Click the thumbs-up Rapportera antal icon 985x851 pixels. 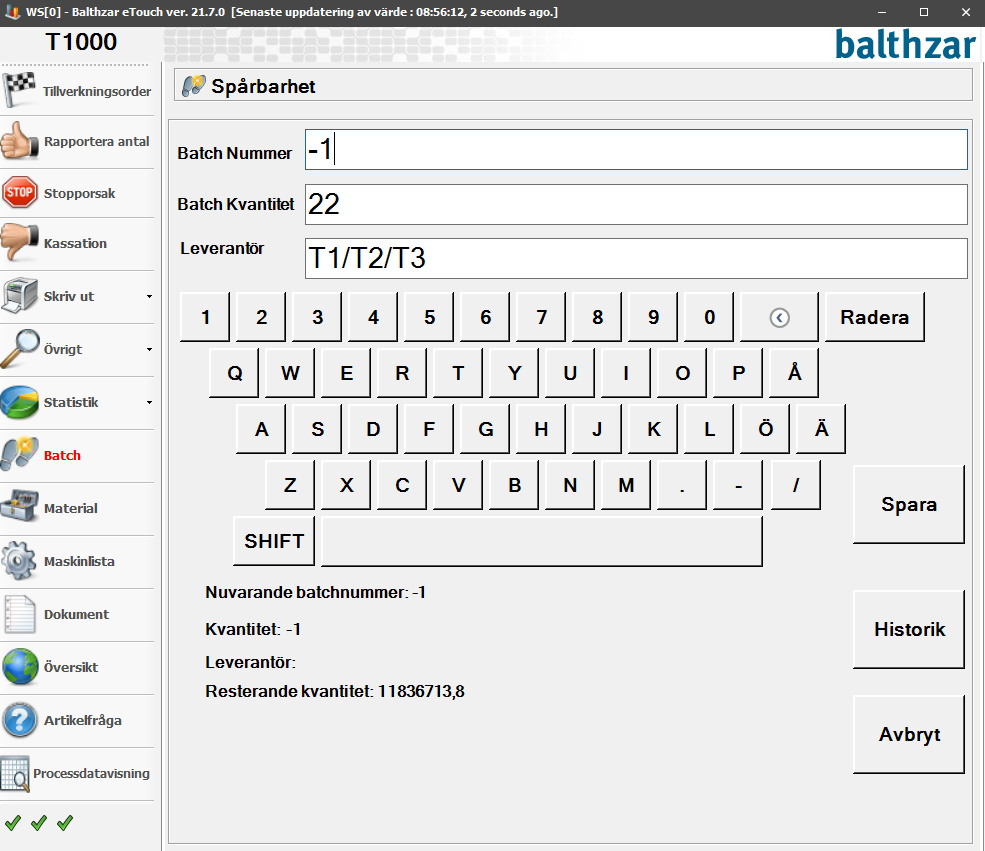tap(19, 141)
